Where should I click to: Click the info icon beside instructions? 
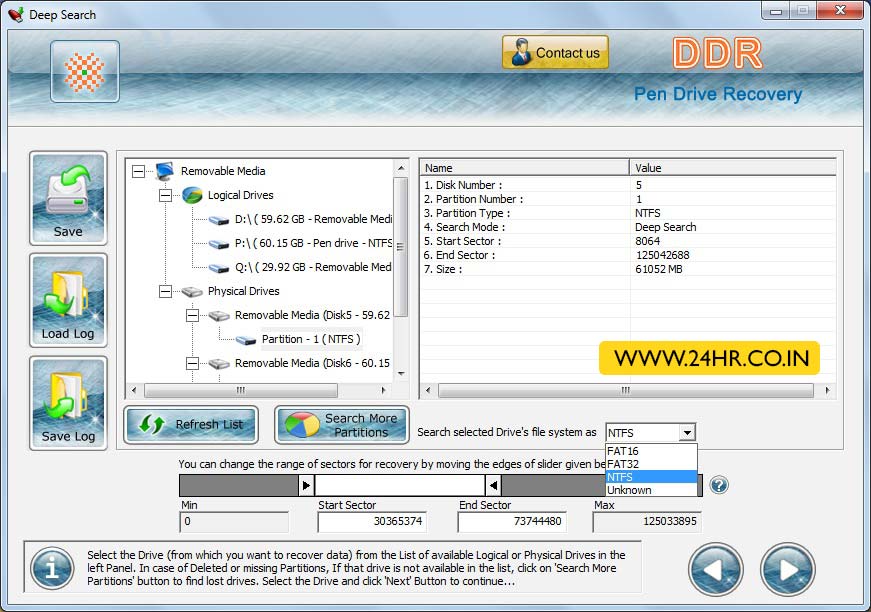[52, 569]
